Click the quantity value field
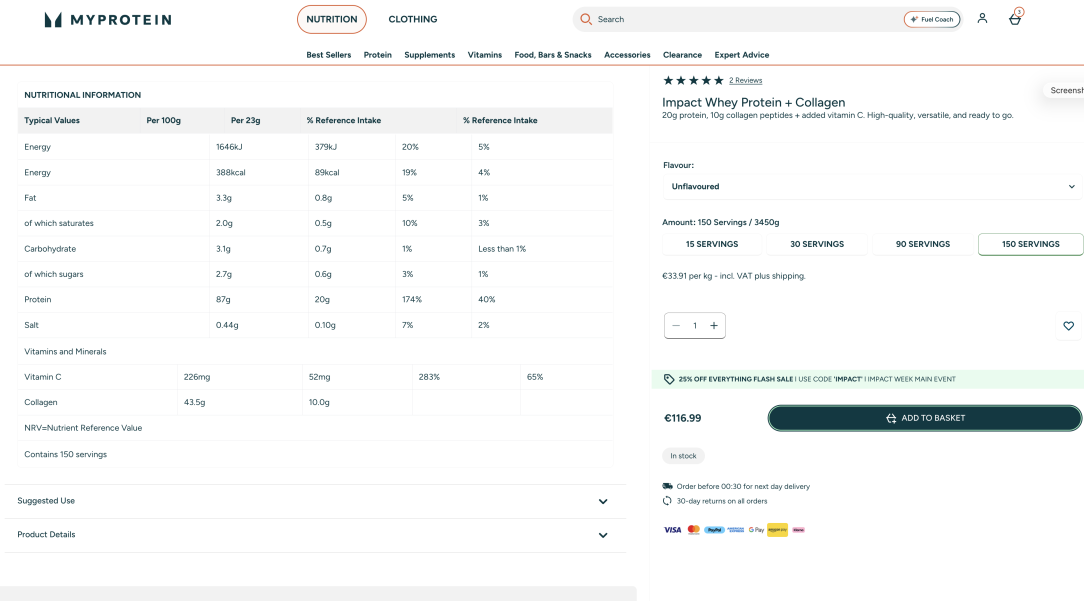 (695, 326)
